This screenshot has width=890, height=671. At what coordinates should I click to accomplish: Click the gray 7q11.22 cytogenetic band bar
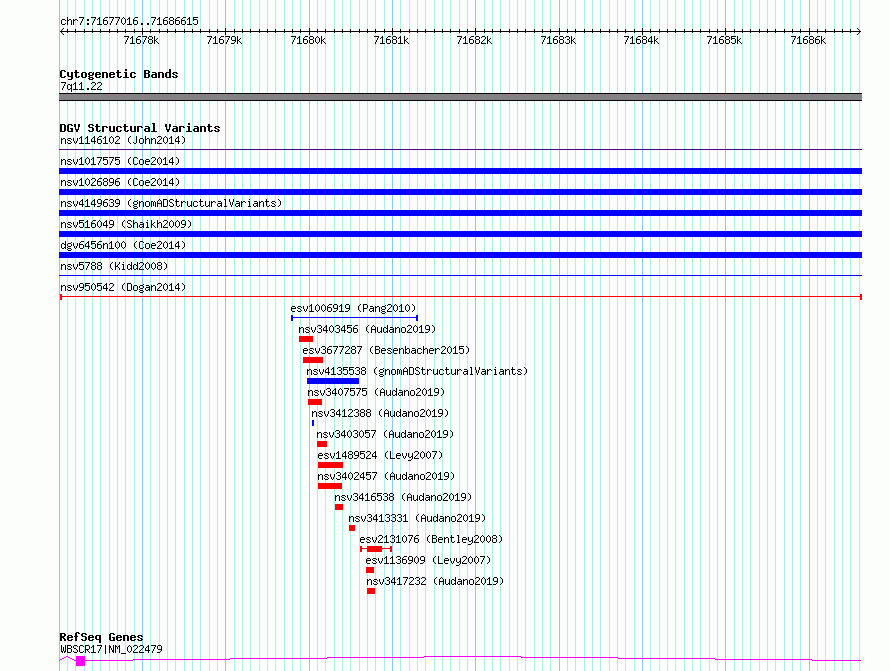[460, 97]
